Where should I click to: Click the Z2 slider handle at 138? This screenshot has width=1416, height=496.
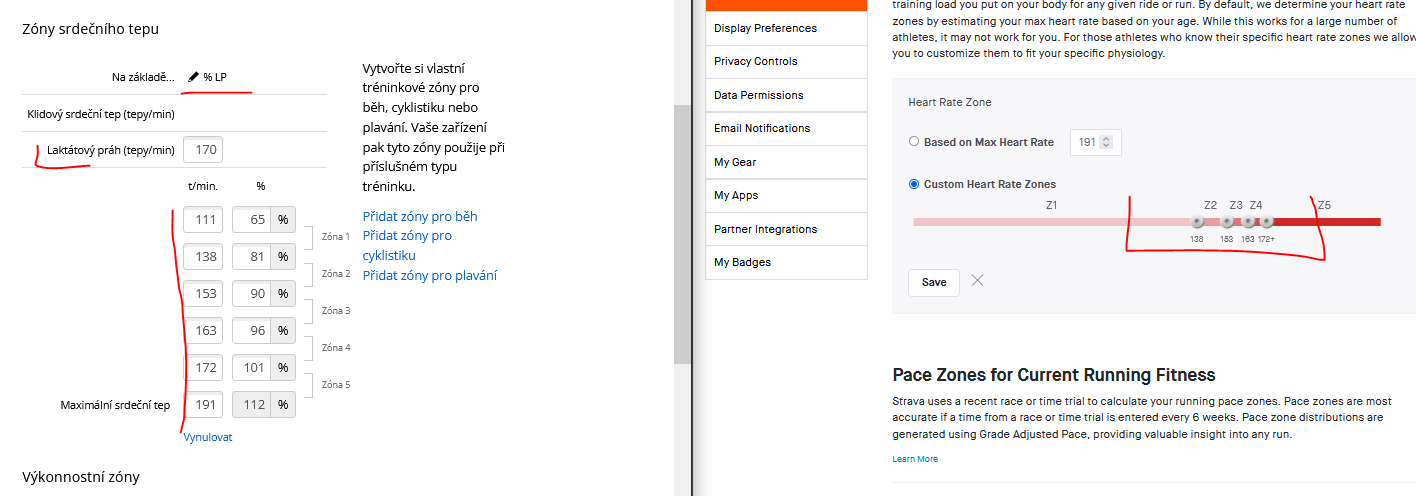tap(1197, 222)
